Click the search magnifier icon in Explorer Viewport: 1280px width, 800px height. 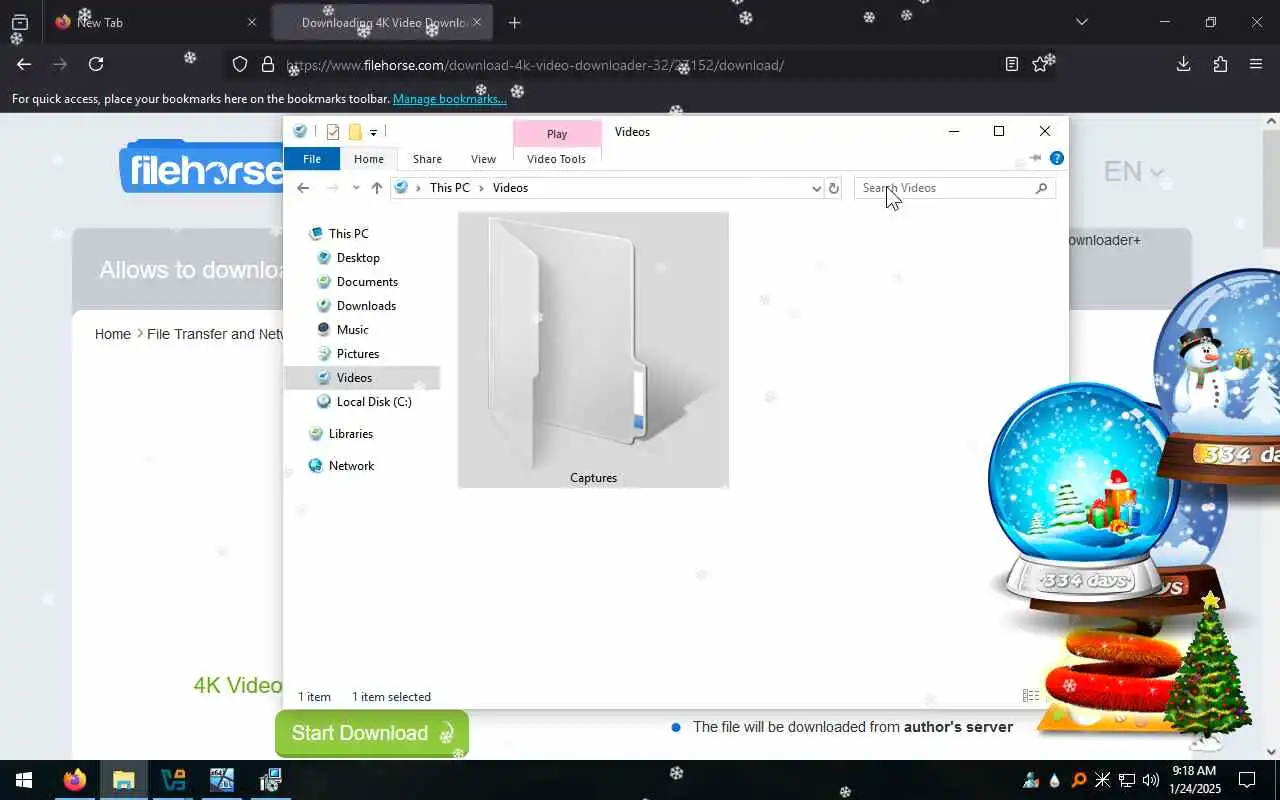pos(1041,188)
